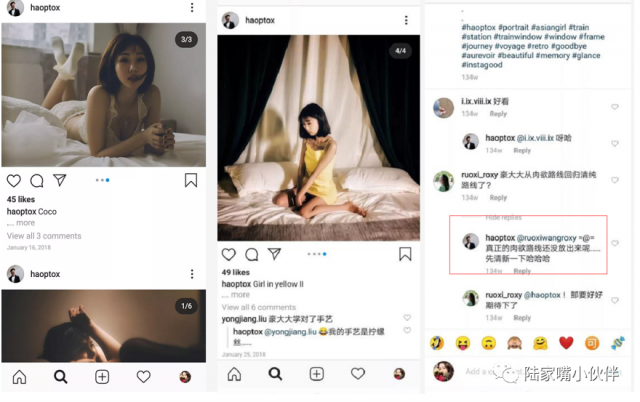Share the Coco post via paper plane icon
The height and width of the screenshot is (402, 640).
pyautogui.click(x=60, y=180)
